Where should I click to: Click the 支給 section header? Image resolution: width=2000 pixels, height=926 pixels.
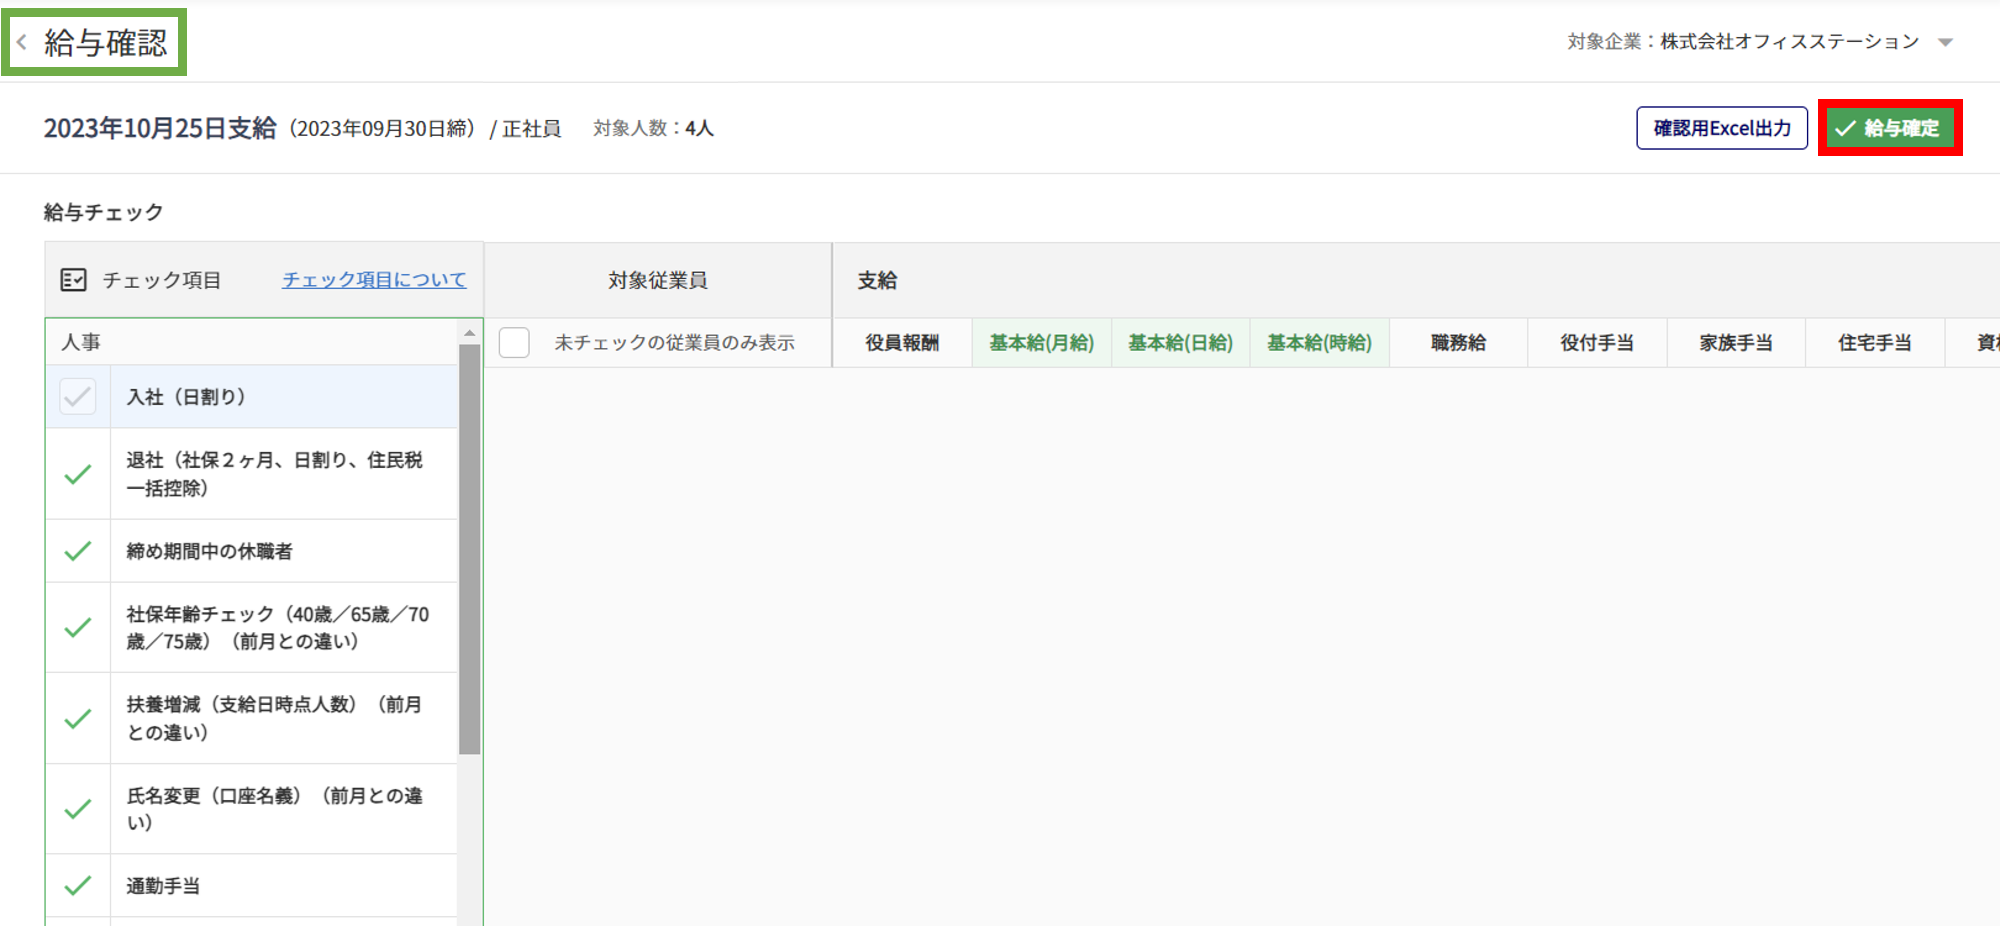click(x=877, y=281)
